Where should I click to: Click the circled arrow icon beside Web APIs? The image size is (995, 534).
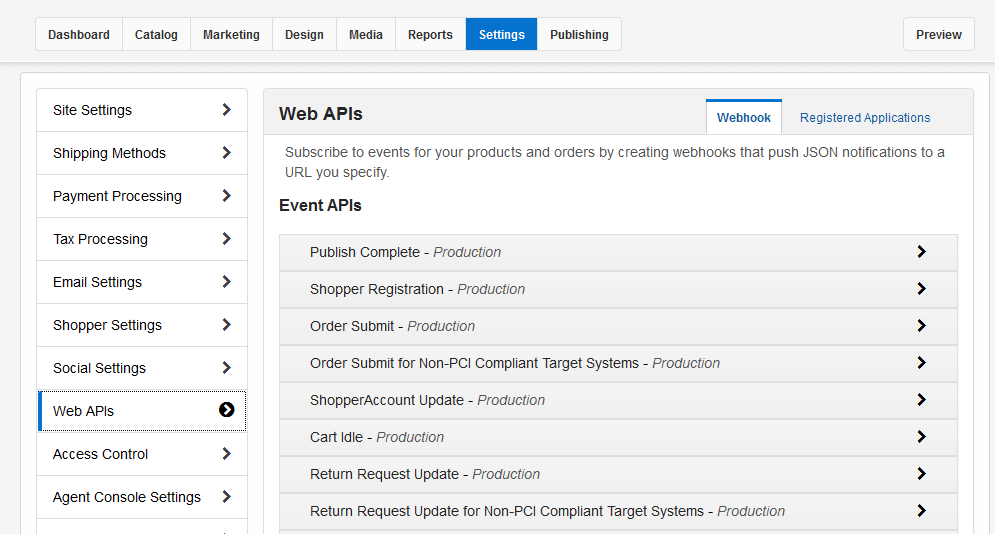pyautogui.click(x=226, y=410)
